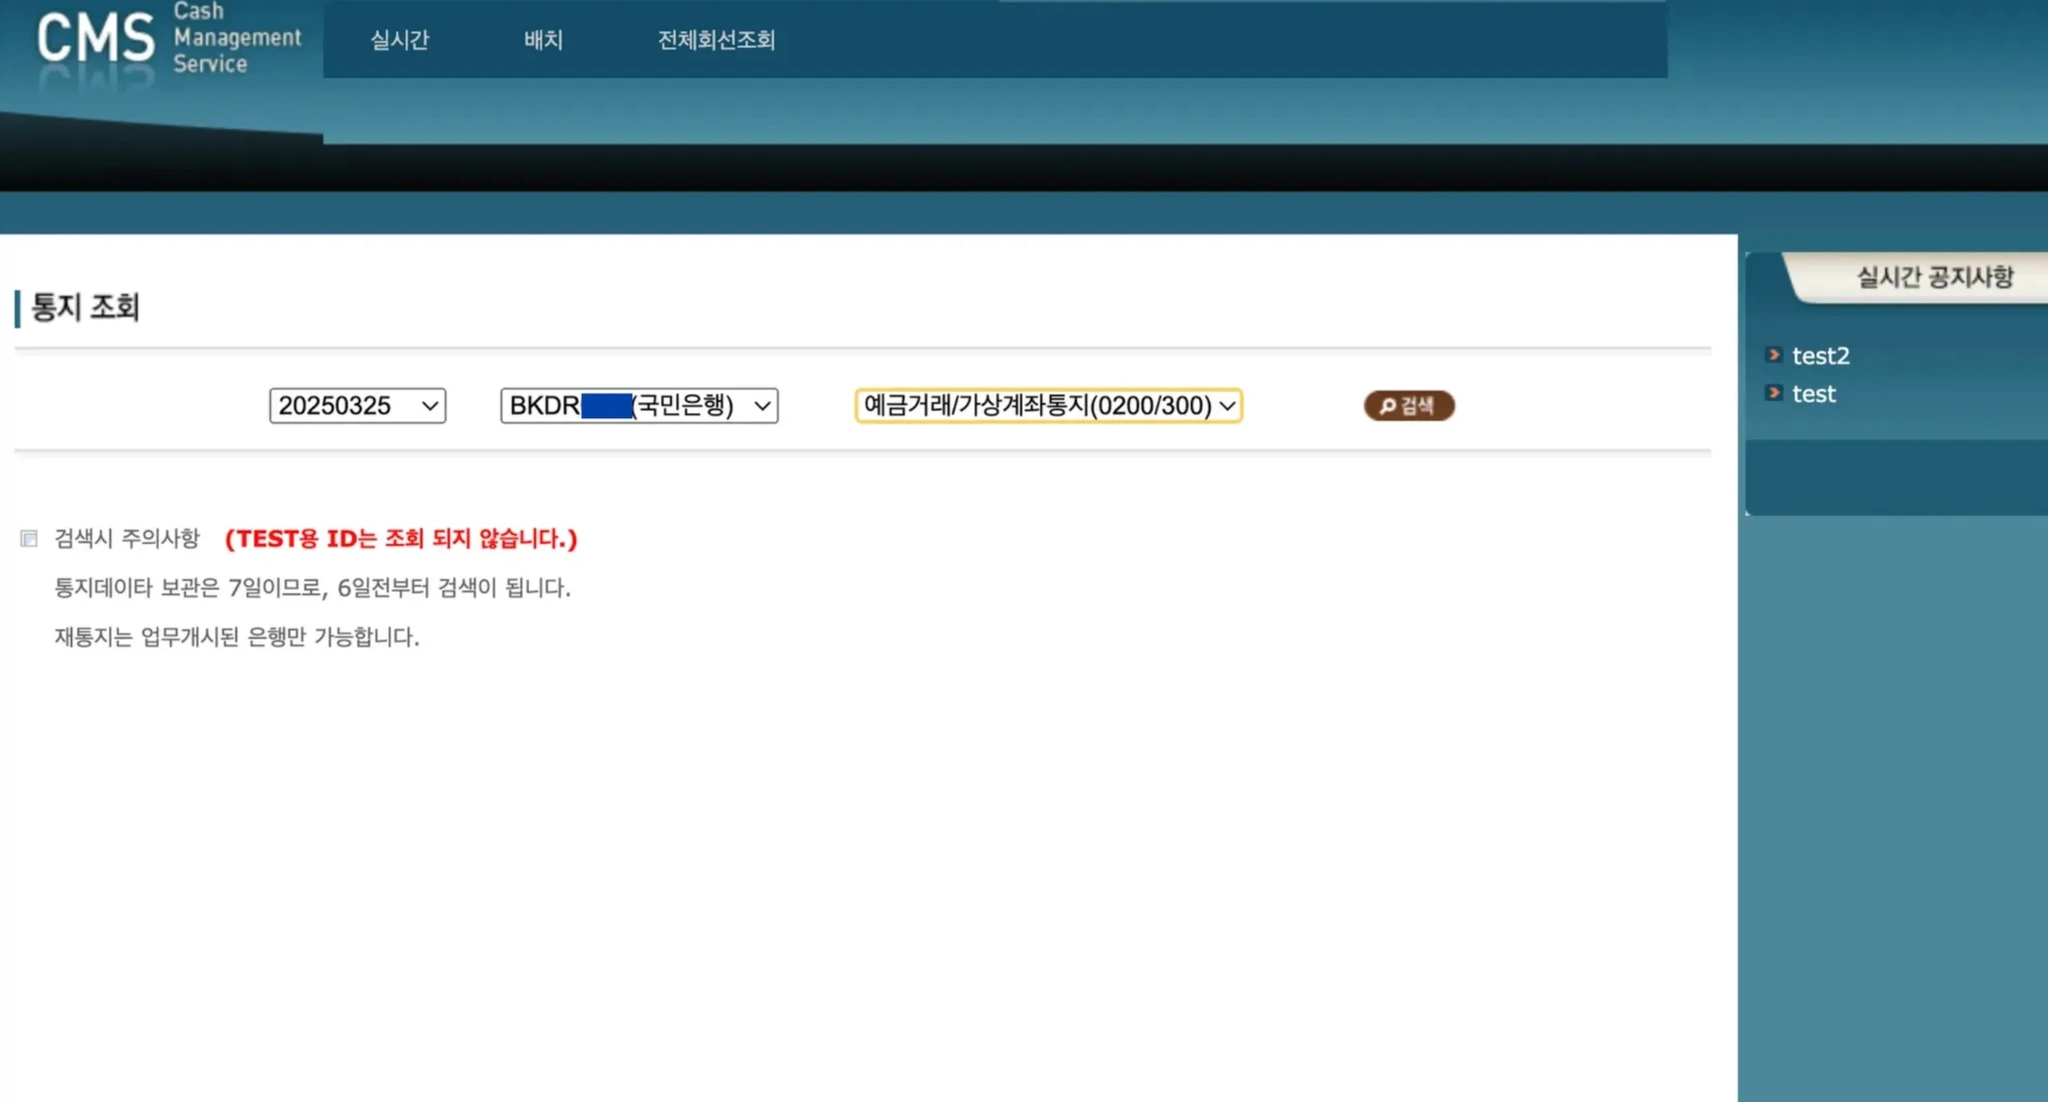Screen dimensions: 2048x1102
Task: Open the 실시간 menu
Action: [x=399, y=40]
